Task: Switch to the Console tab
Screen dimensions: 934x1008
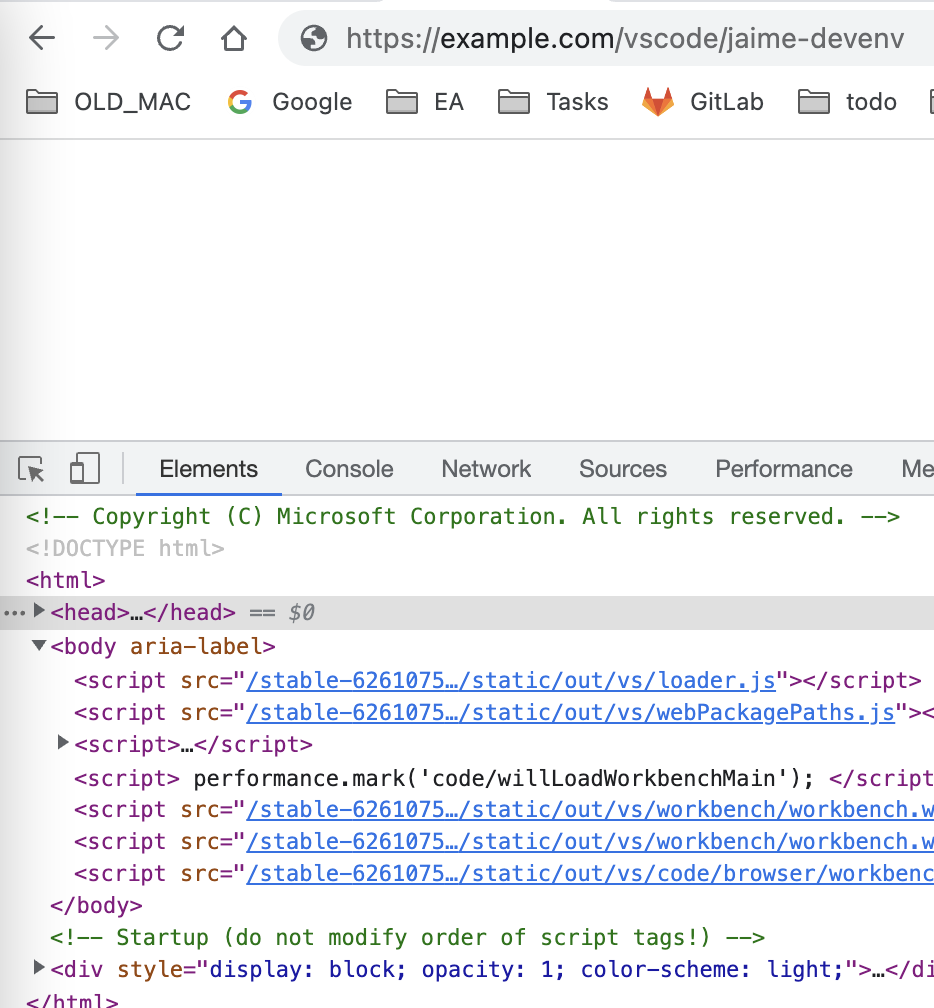Action: point(348,468)
